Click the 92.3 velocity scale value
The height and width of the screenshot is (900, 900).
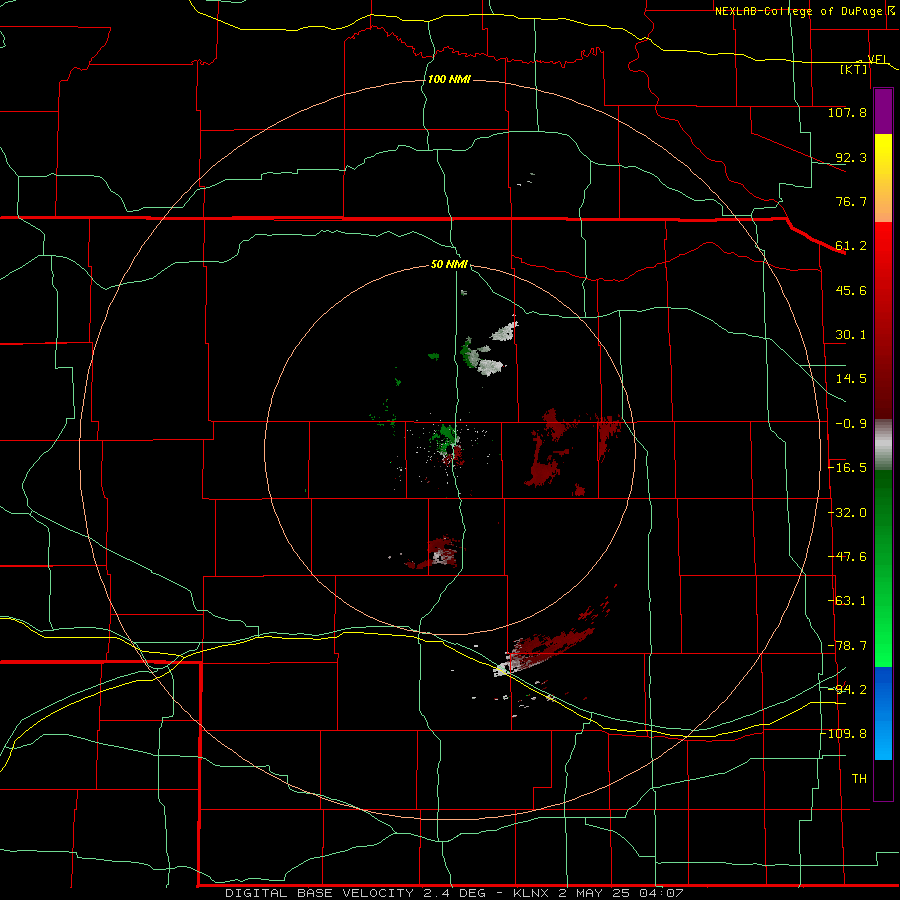pyautogui.click(x=851, y=157)
